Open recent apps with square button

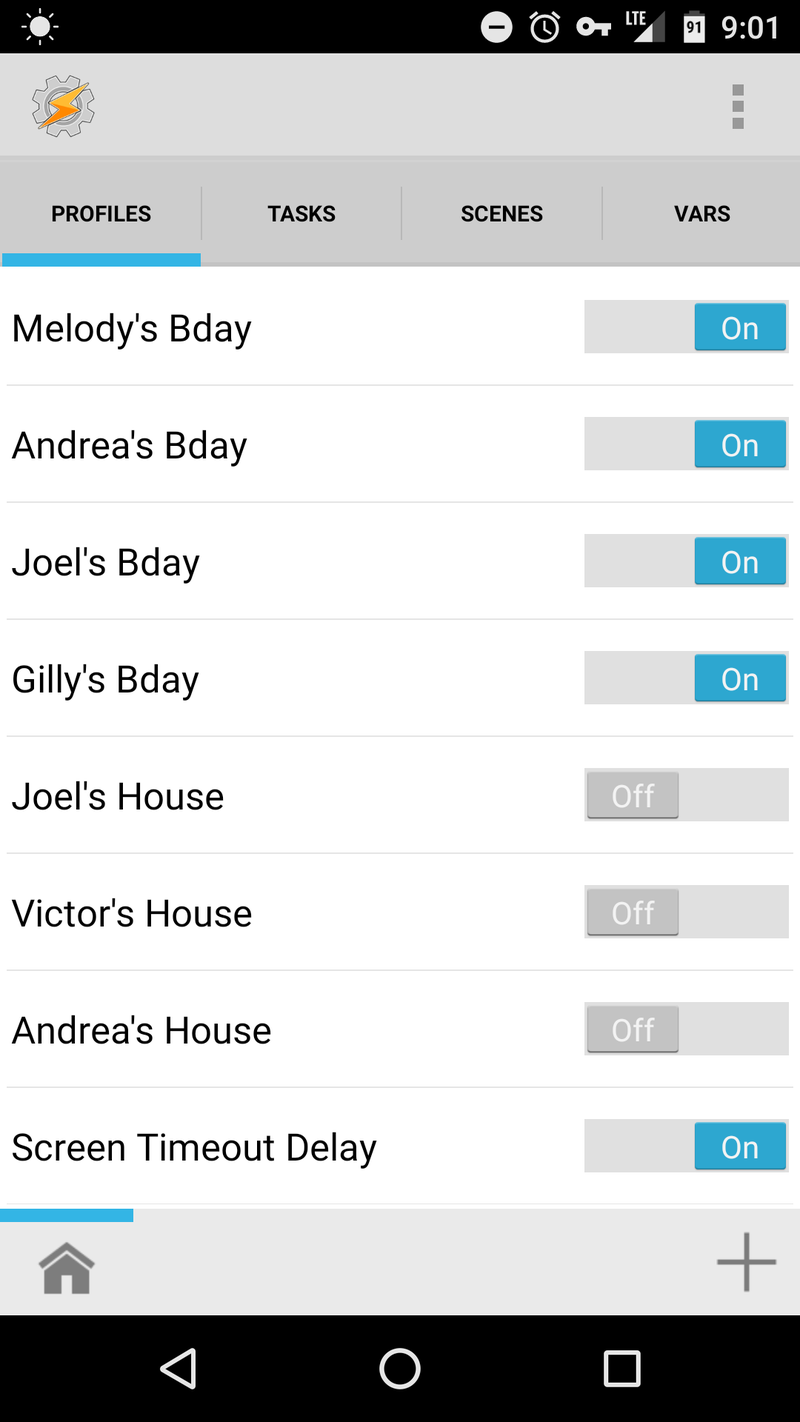[622, 1368]
